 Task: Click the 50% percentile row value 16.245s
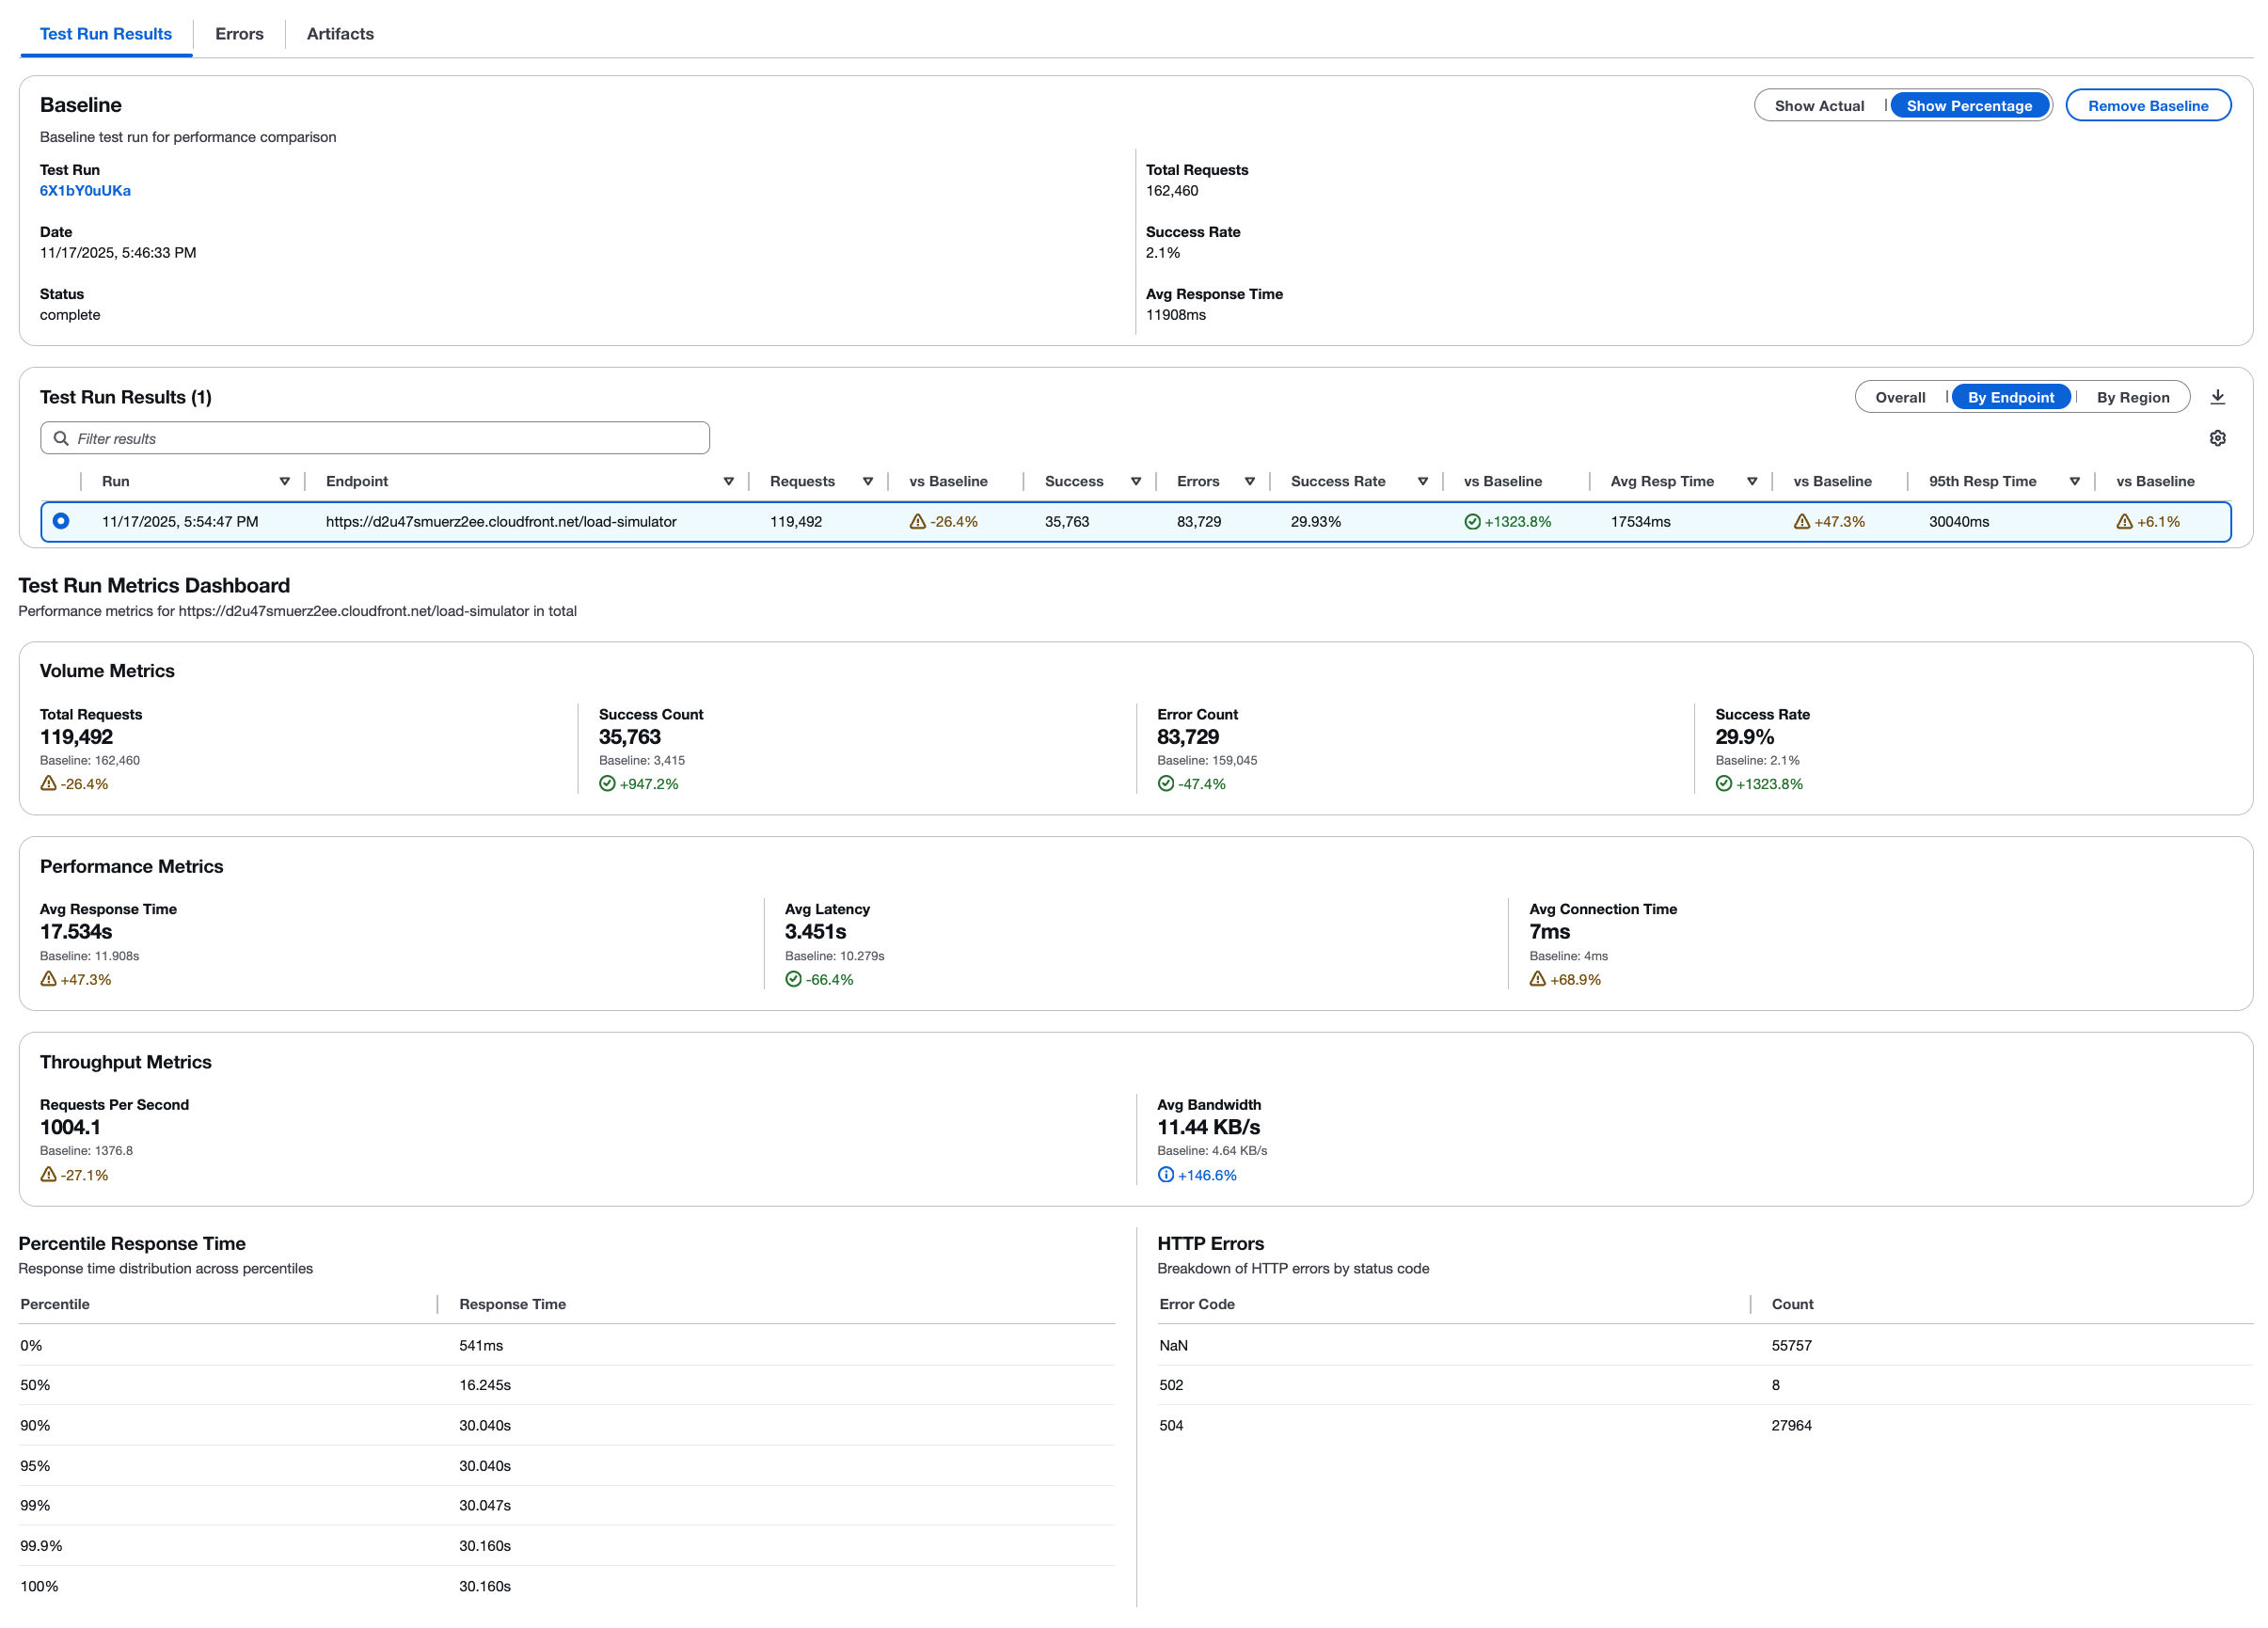[x=485, y=1385]
